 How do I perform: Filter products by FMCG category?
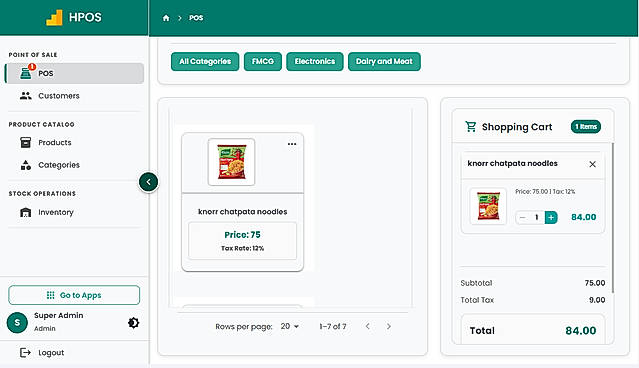click(263, 62)
